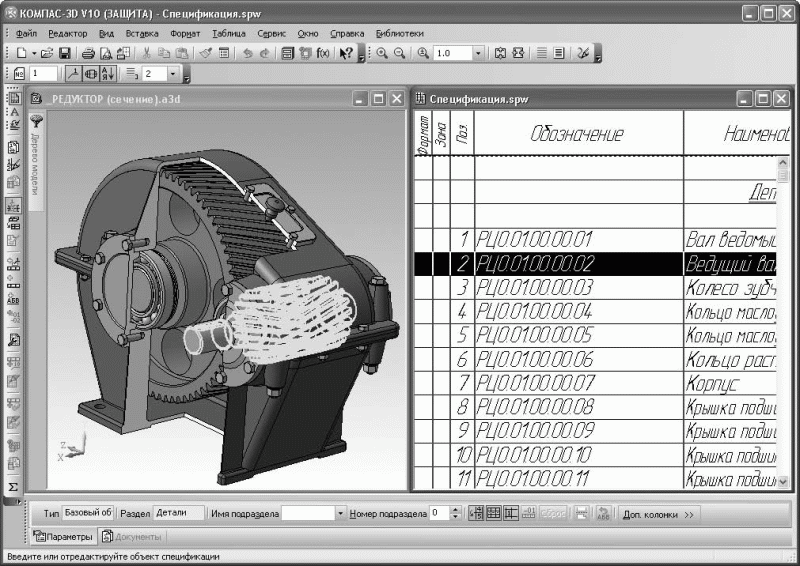This screenshot has width=800, height=566.
Task: Click the Номер подраздела spinner arrows
Action: (456, 513)
